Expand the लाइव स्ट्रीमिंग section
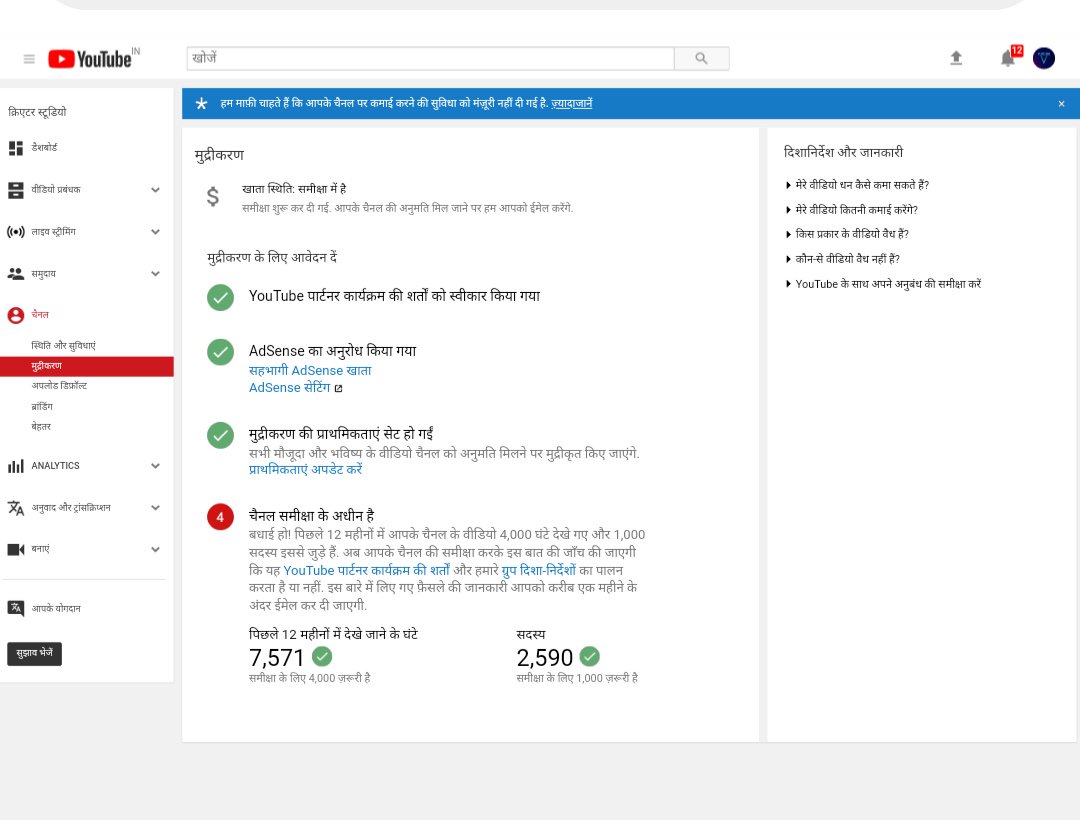 click(155, 232)
